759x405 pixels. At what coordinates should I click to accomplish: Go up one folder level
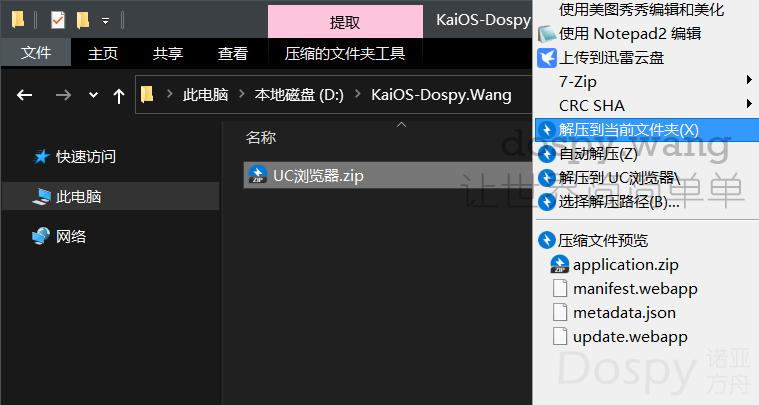click(119, 96)
